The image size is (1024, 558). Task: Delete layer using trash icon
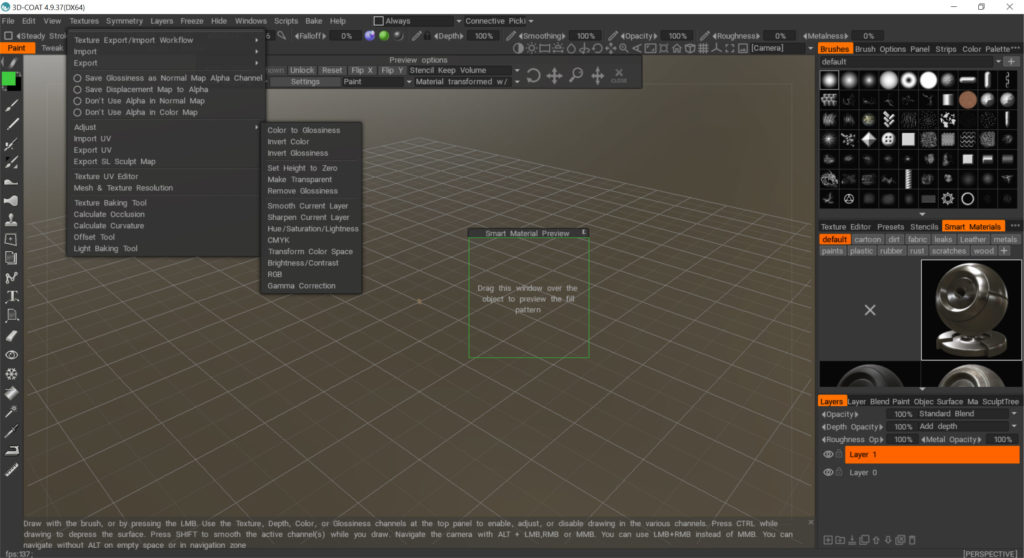click(912, 540)
